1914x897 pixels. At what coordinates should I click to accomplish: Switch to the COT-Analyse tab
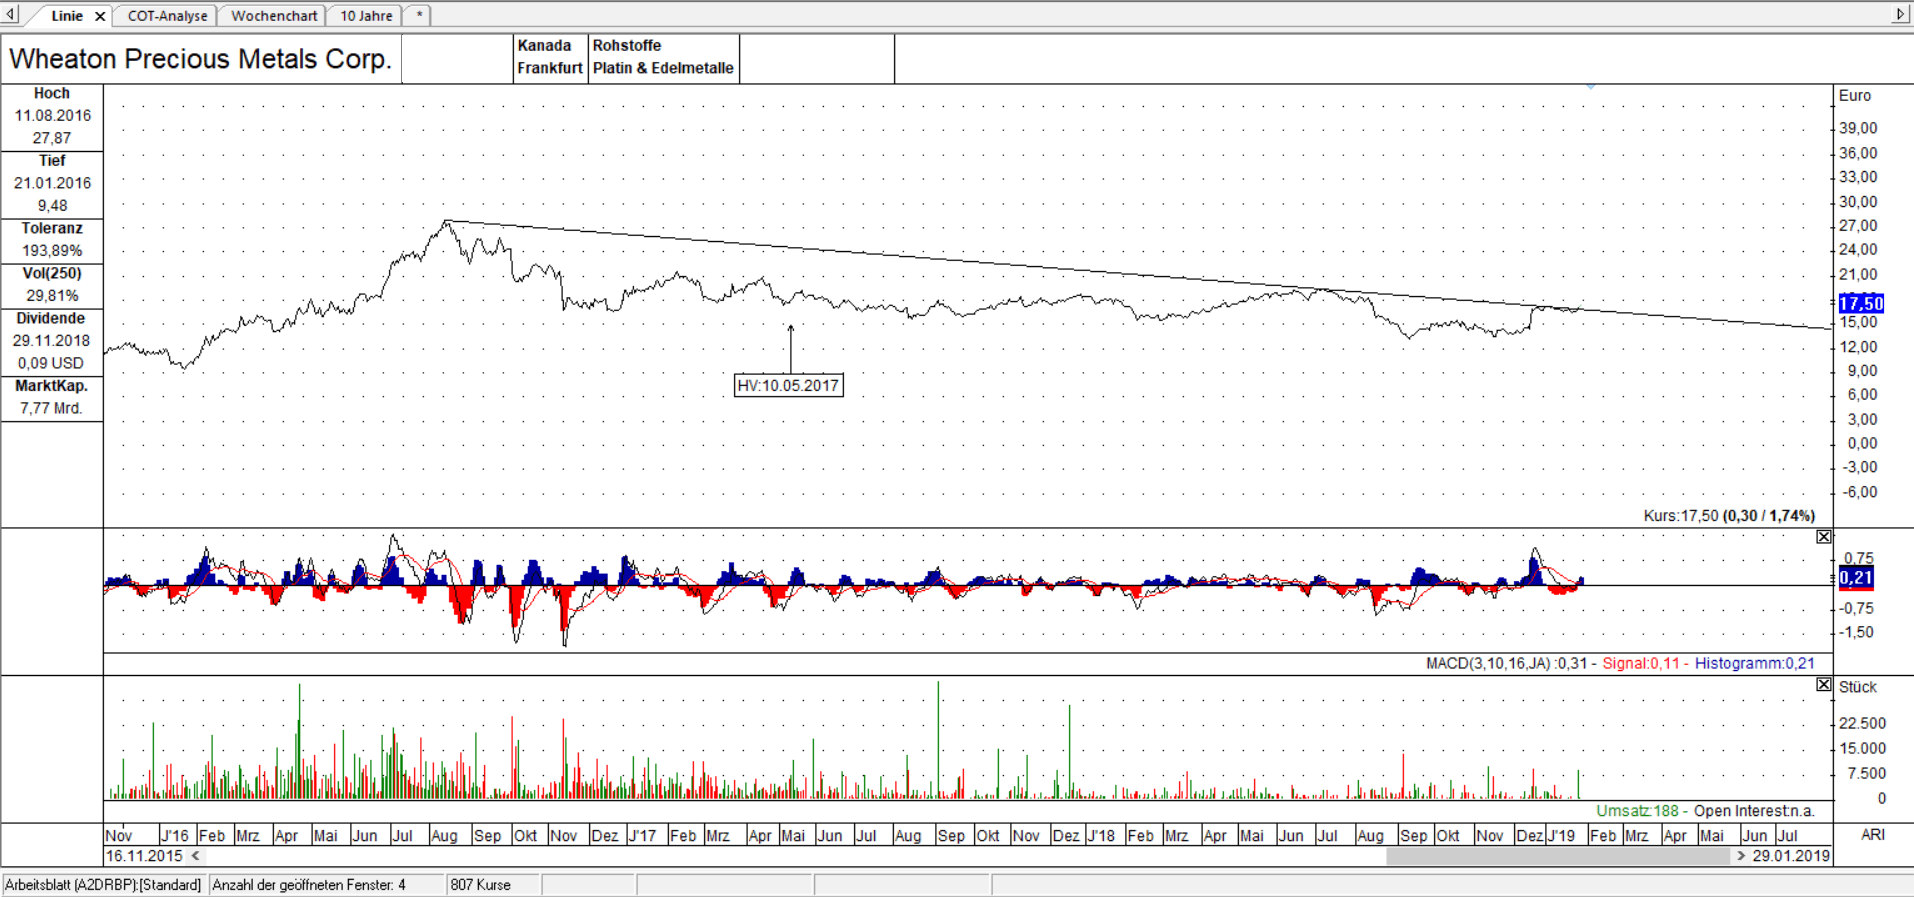click(x=167, y=16)
